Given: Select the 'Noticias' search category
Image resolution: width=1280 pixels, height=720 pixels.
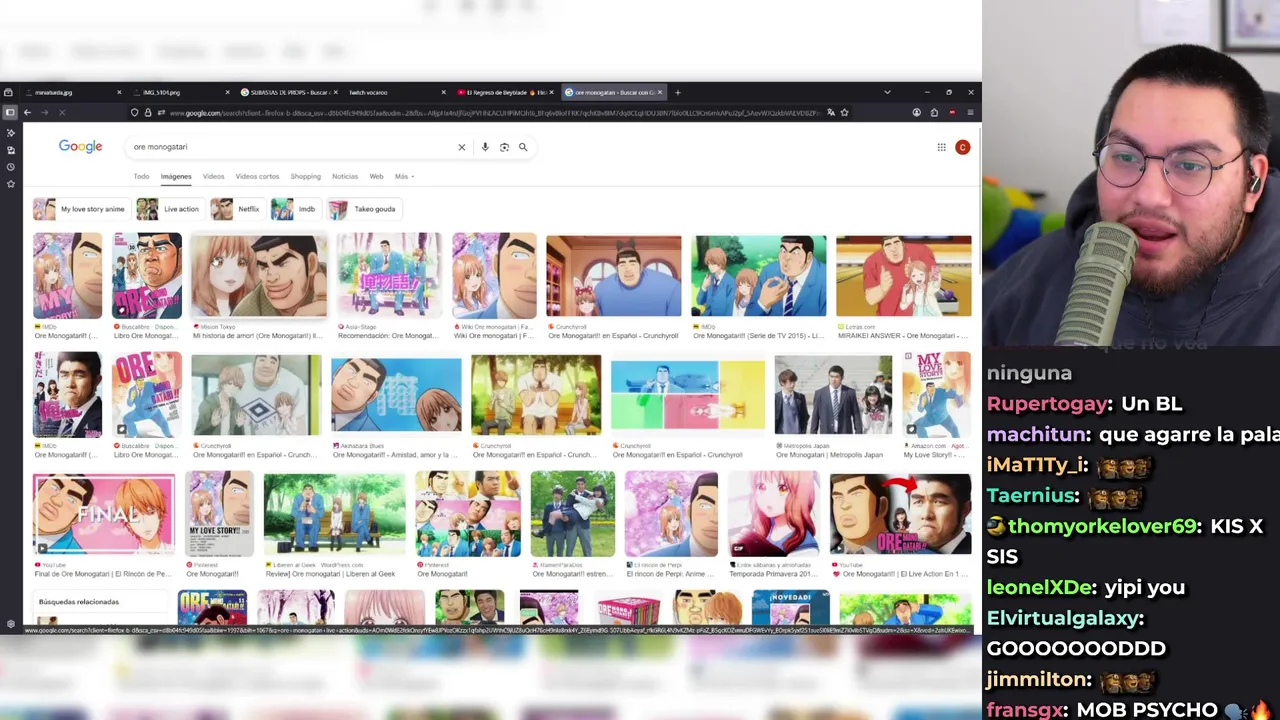Looking at the screenshot, I should (x=345, y=176).
